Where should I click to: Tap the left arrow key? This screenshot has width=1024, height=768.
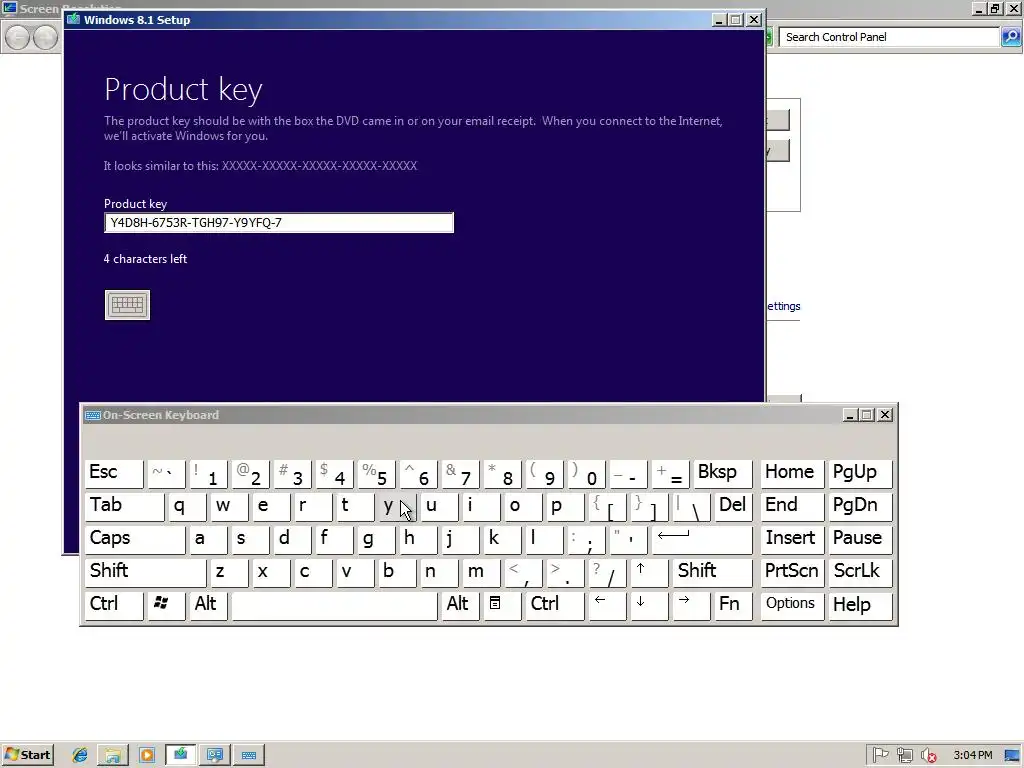point(607,604)
